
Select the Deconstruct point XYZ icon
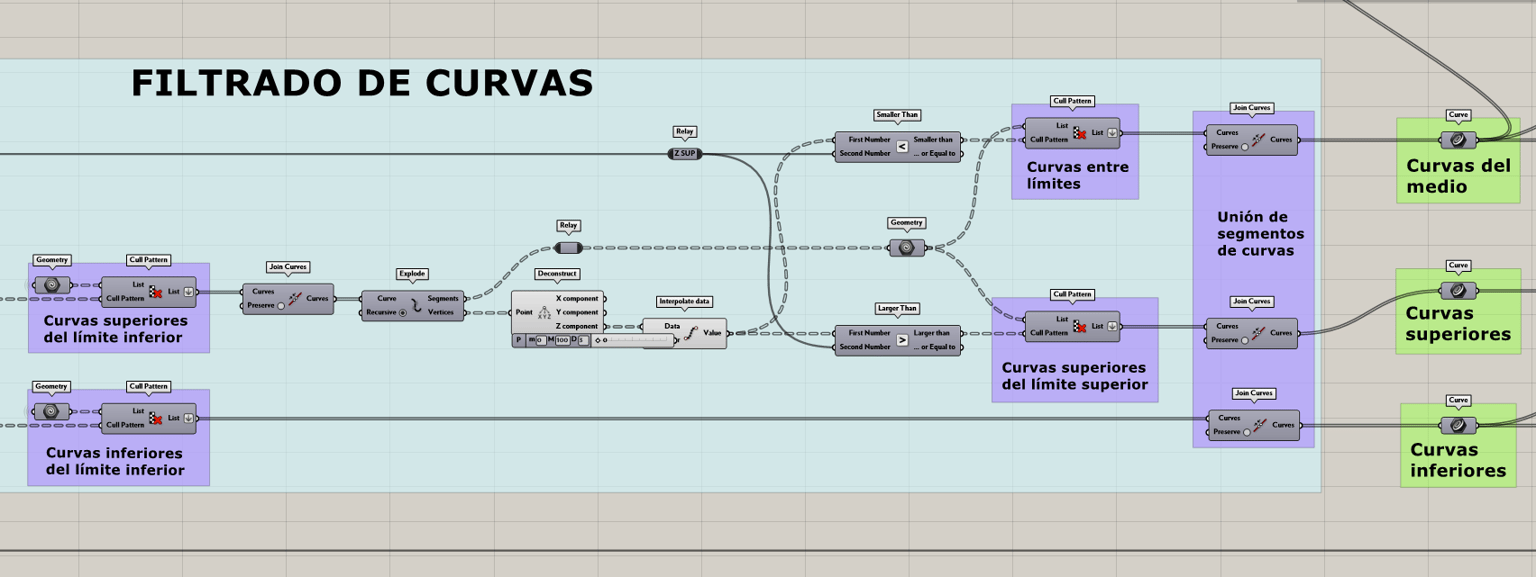point(544,312)
